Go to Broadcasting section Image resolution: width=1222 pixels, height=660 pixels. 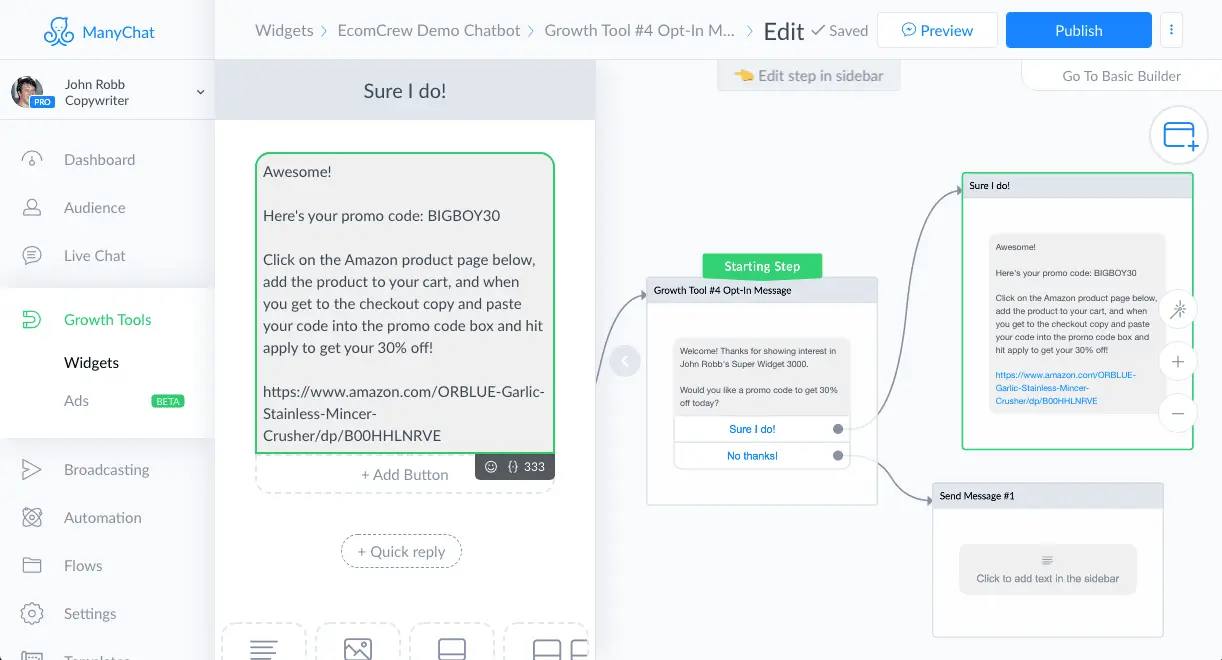(106, 470)
